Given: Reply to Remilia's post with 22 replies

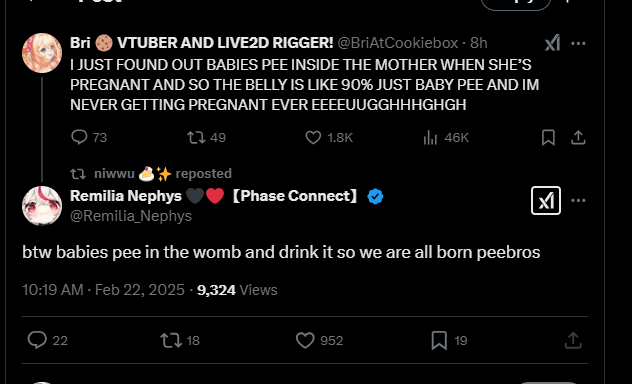Looking at the screenshot, I should pyautogui.click(x=37, y=340).
